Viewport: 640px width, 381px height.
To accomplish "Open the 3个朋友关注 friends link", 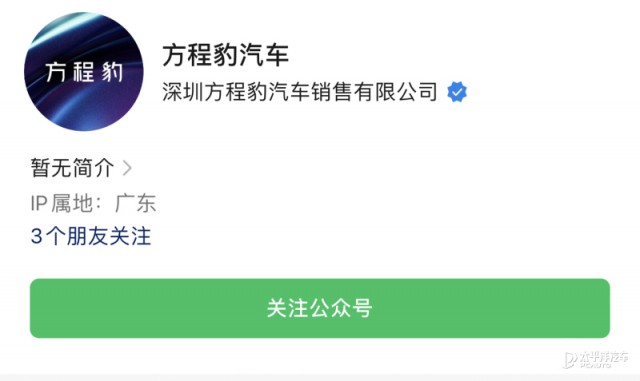I will (x=91, y=236).
